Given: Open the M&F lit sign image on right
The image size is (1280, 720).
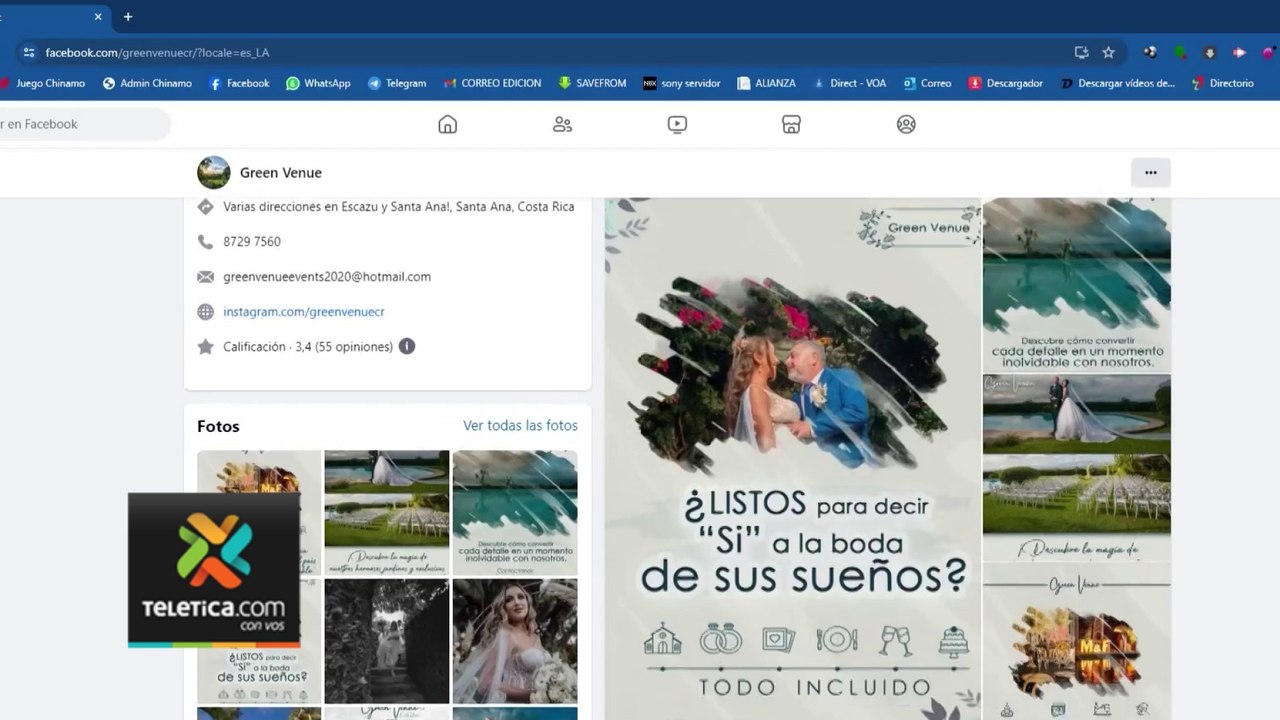Looking at the screenshot, I should tap(1077, 641).
